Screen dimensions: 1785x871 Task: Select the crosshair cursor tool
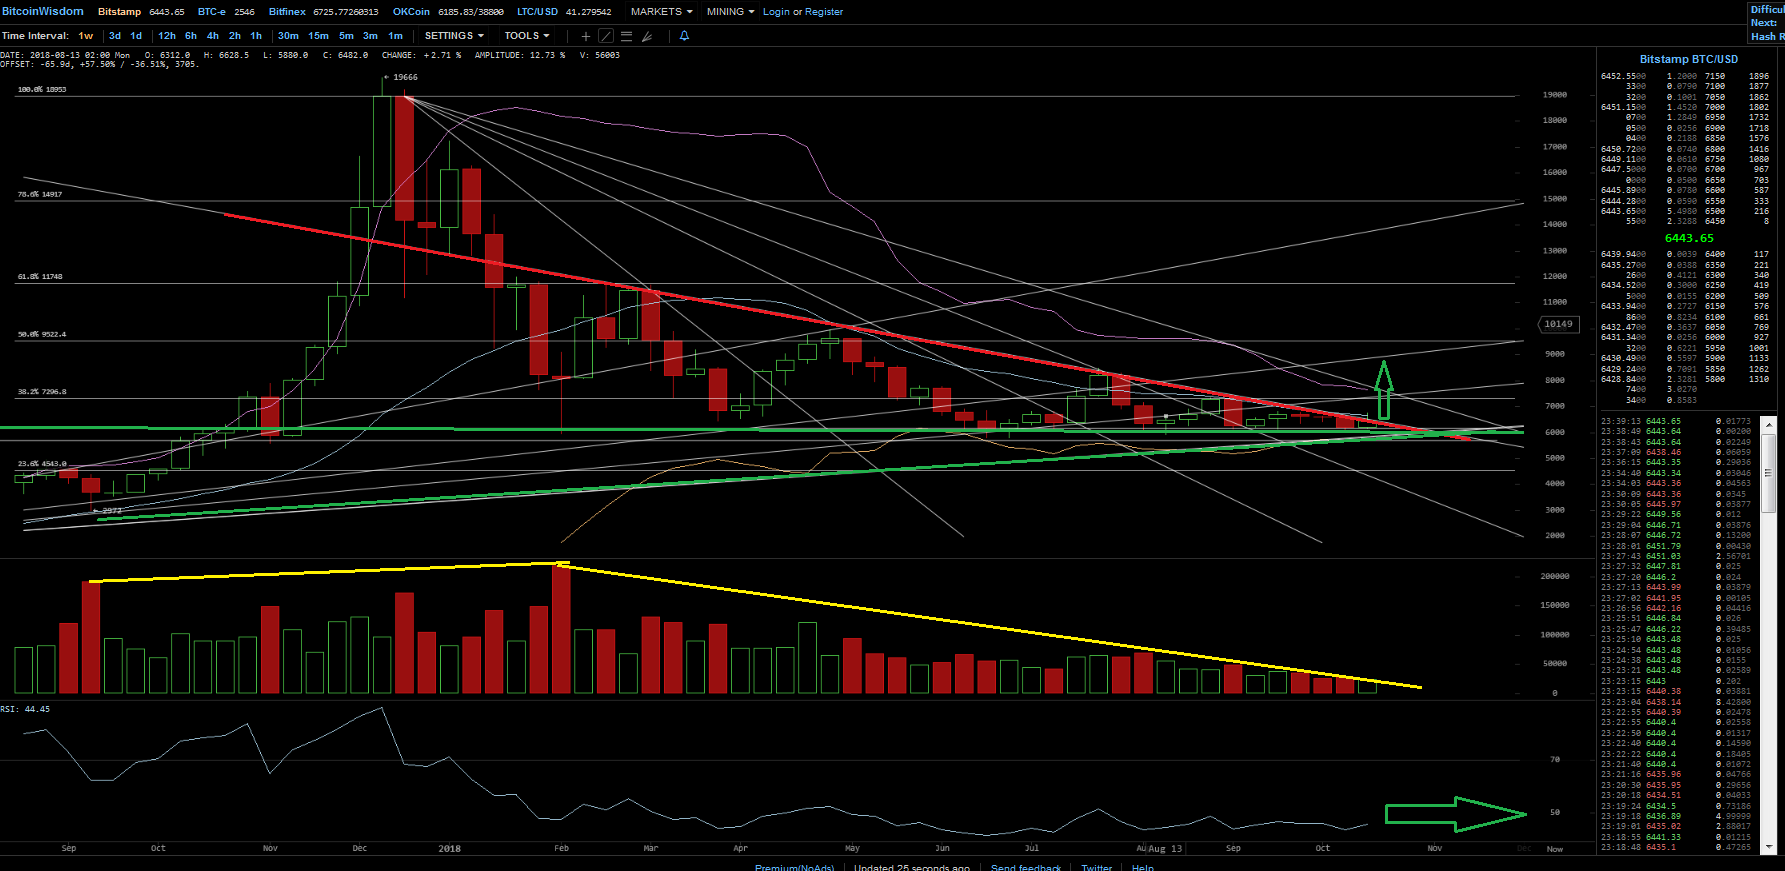coord(586,36)
